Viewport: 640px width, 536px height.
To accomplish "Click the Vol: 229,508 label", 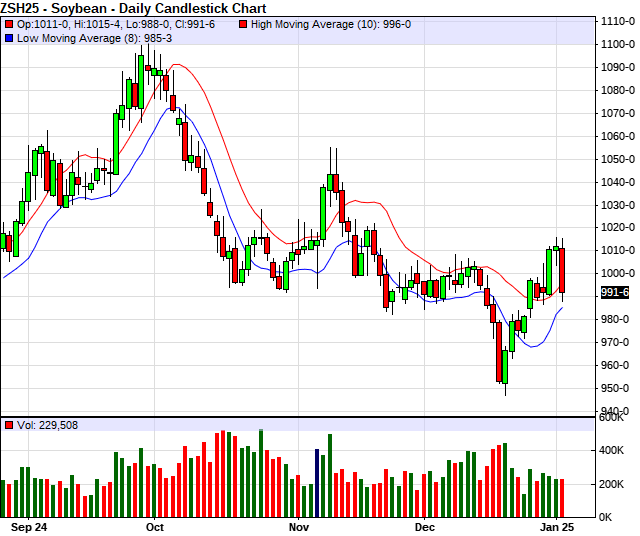I will coord(48,425).
